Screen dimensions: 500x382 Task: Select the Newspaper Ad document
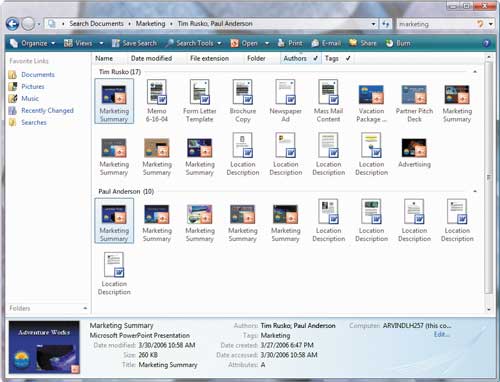pyautogui.click(x=286, y=101)
